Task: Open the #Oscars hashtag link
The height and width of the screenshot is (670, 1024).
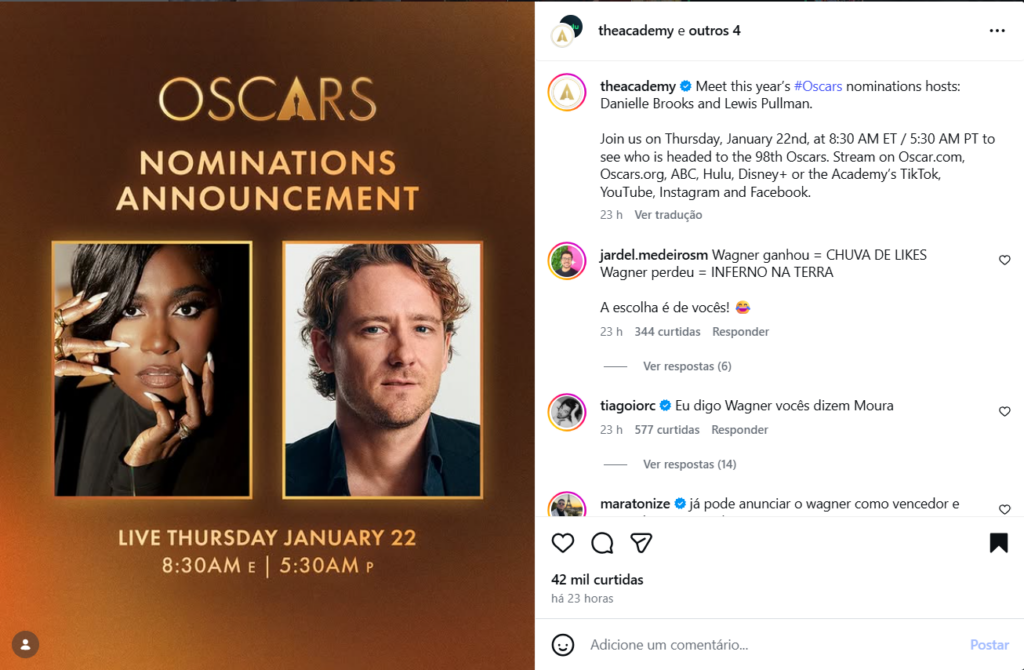Action: click(818, 87)
